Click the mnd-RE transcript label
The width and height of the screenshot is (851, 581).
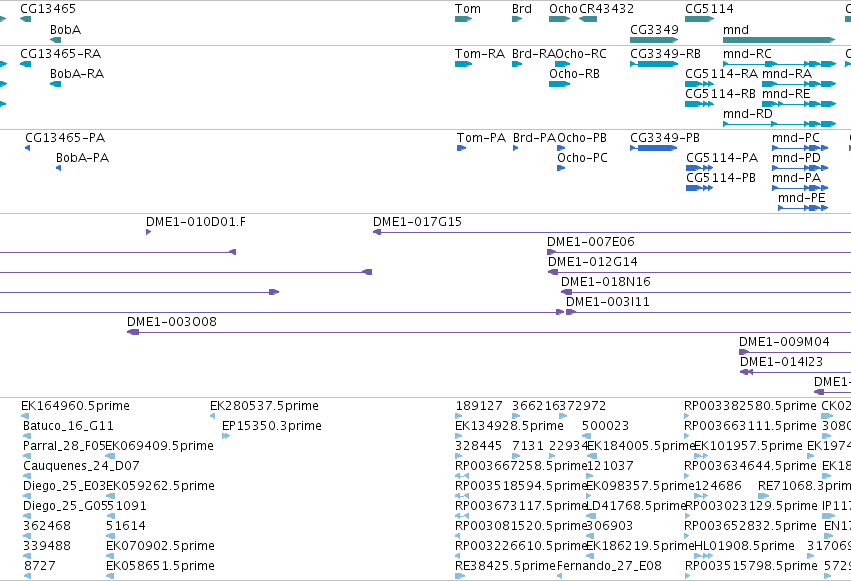[786, 94]
